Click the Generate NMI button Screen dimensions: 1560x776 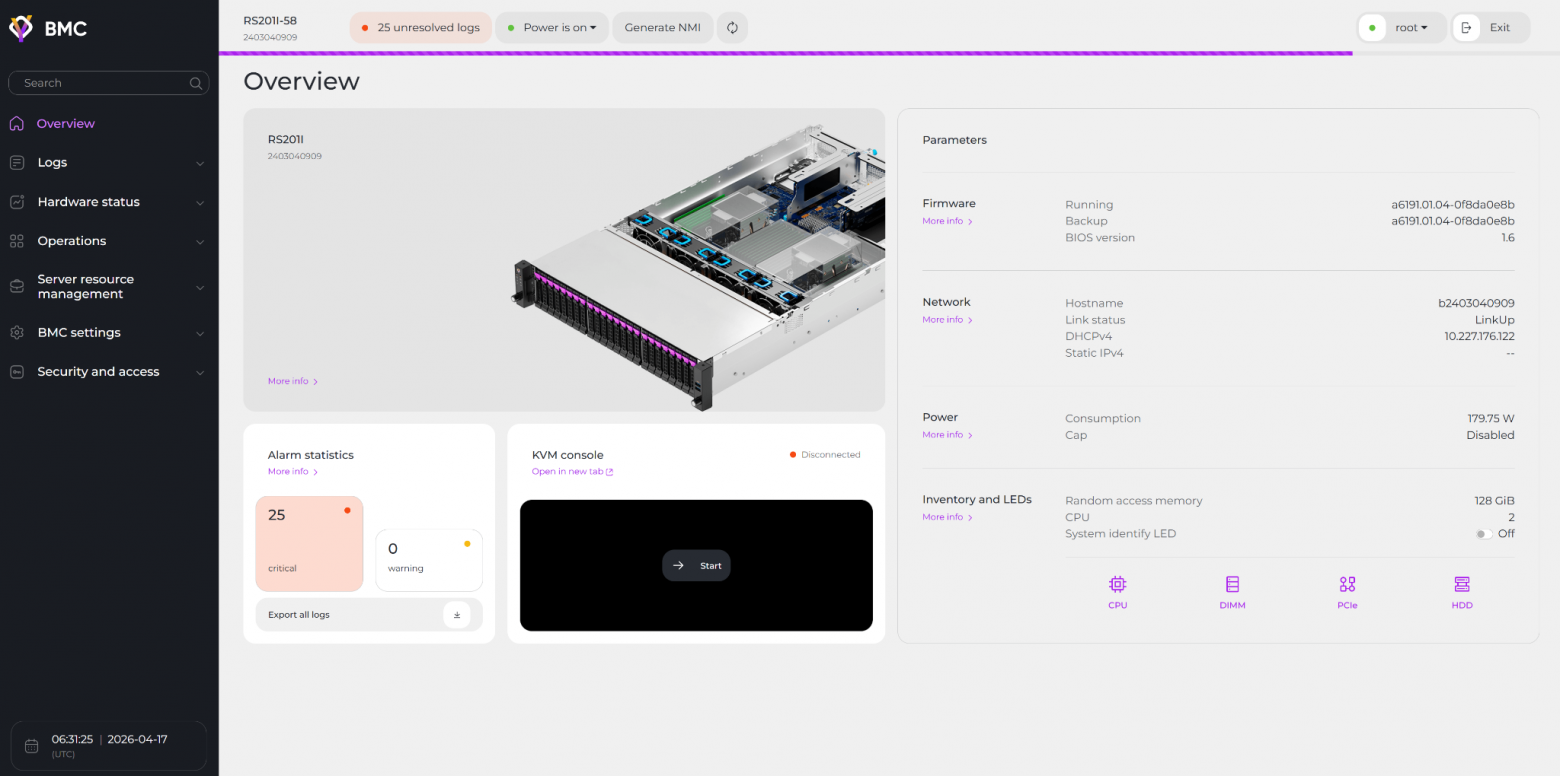click(x=663, y=28)
